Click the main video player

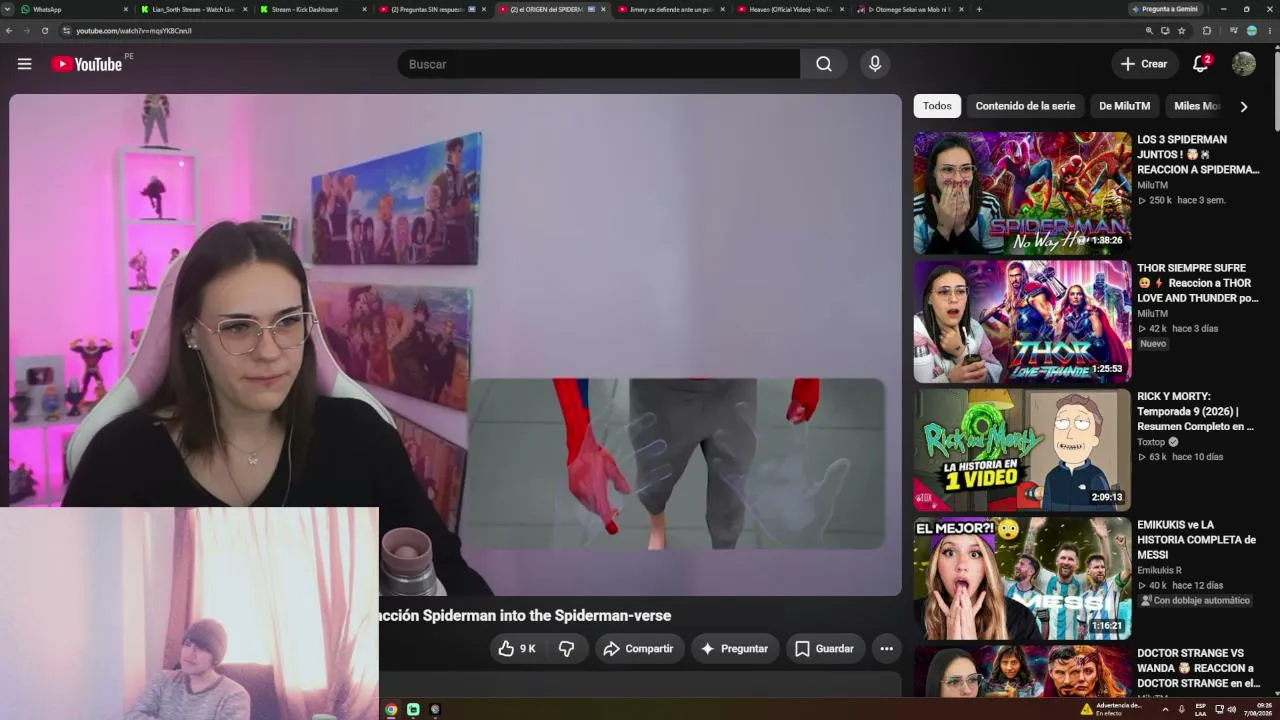coord(455,345)
